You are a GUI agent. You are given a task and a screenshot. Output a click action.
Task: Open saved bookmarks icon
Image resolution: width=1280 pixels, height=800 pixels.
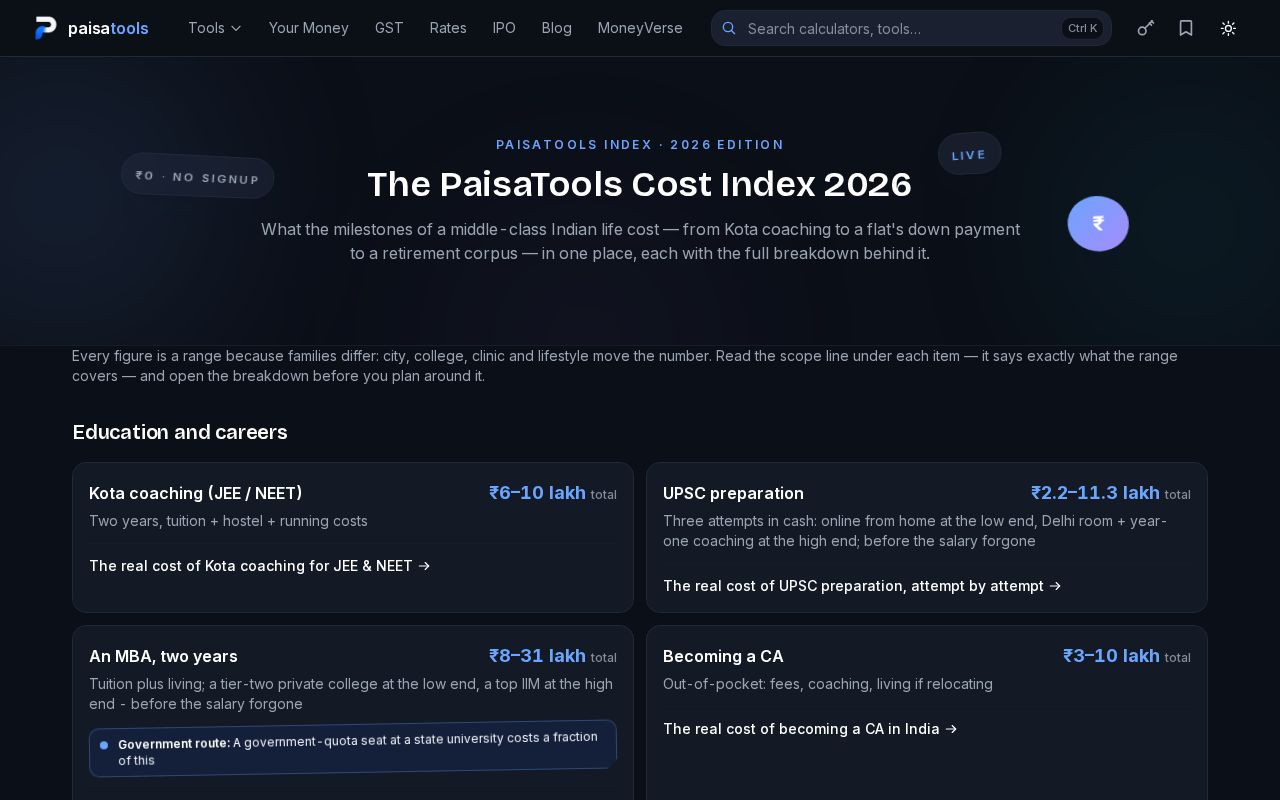tap(1186, 28)
